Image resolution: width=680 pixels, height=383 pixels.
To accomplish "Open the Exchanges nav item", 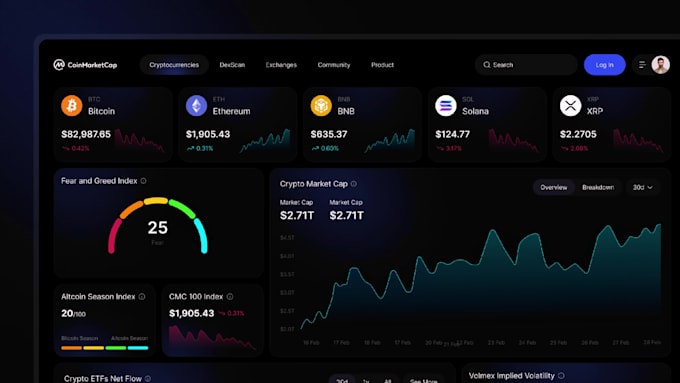I will coord(281,65).
